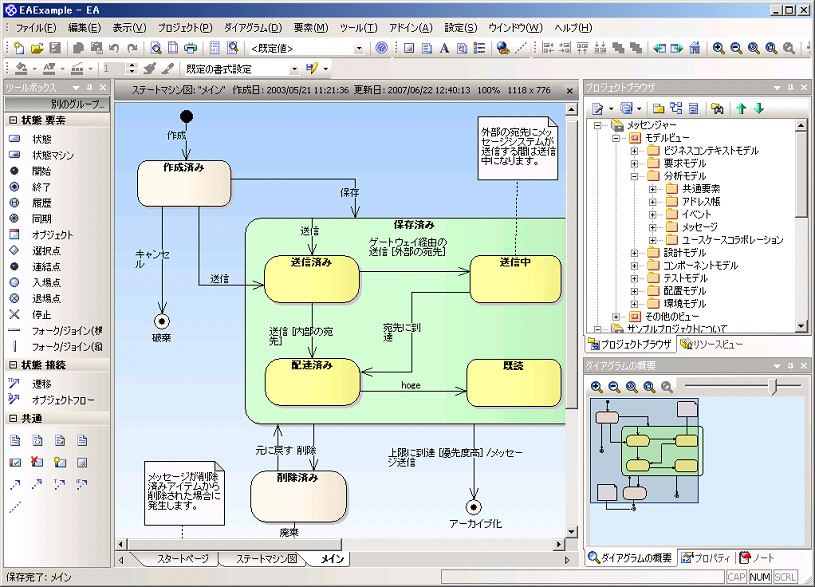The width and height of the screenshot is (815, 587).
Task: Click the new project icon in main toolbar
Action: 19,48
